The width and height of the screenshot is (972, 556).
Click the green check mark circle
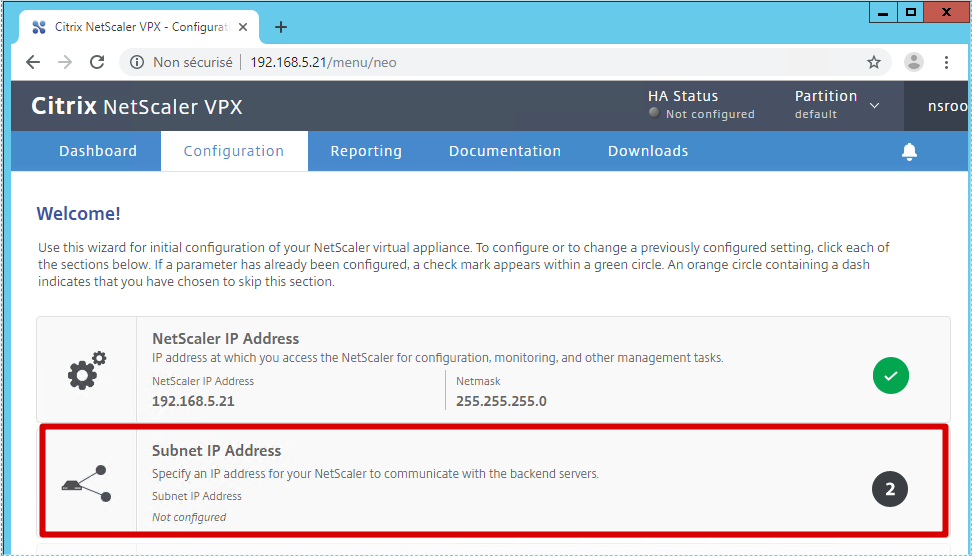pyautogui.click(x=891, y=376)
